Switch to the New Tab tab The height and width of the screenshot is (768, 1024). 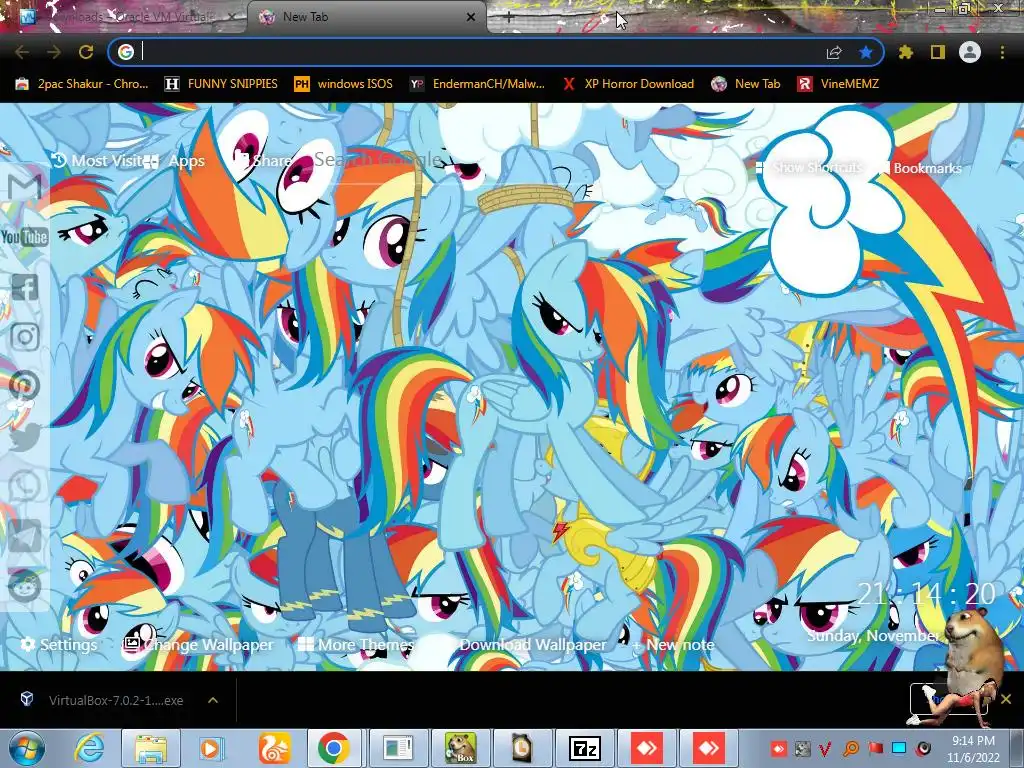click(366, 17)
